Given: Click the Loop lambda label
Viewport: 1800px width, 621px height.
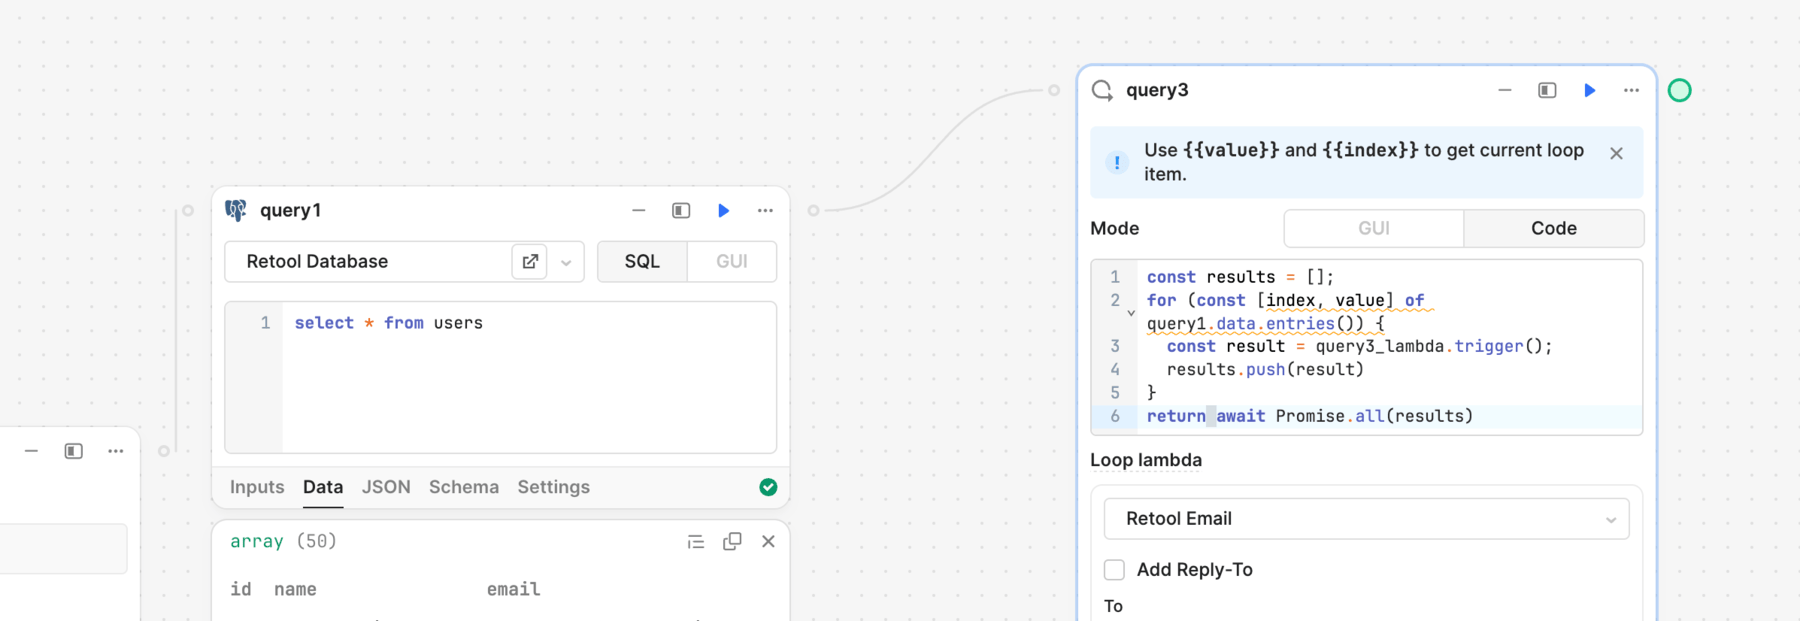Looking at the screenshot, I should [x=1146, y=460].
